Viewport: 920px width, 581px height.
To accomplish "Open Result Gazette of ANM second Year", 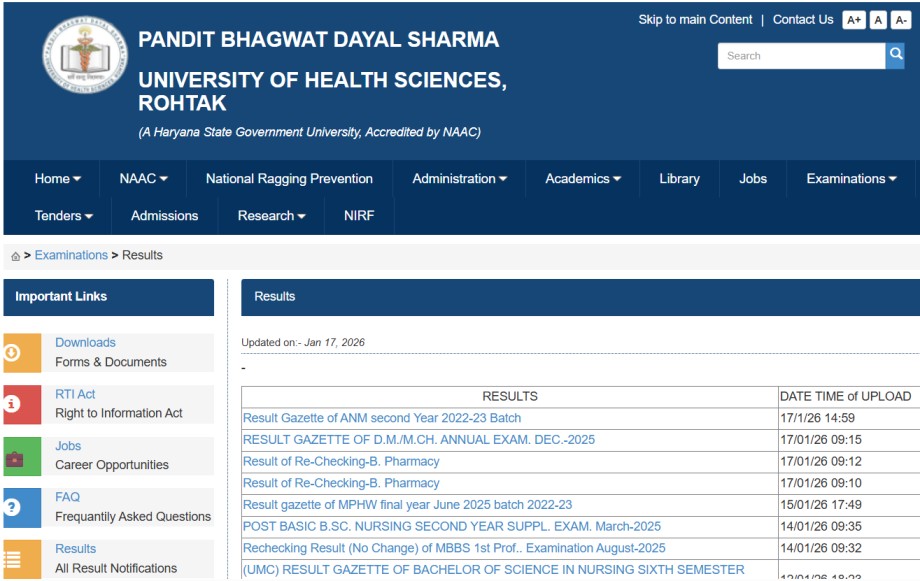I will point(382,418).
